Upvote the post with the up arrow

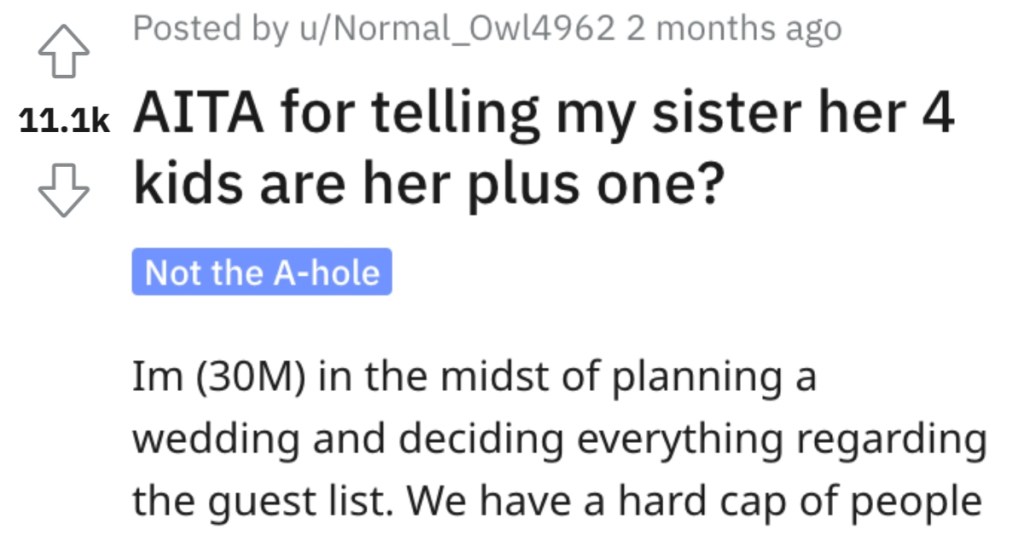[x=63, y=51]
